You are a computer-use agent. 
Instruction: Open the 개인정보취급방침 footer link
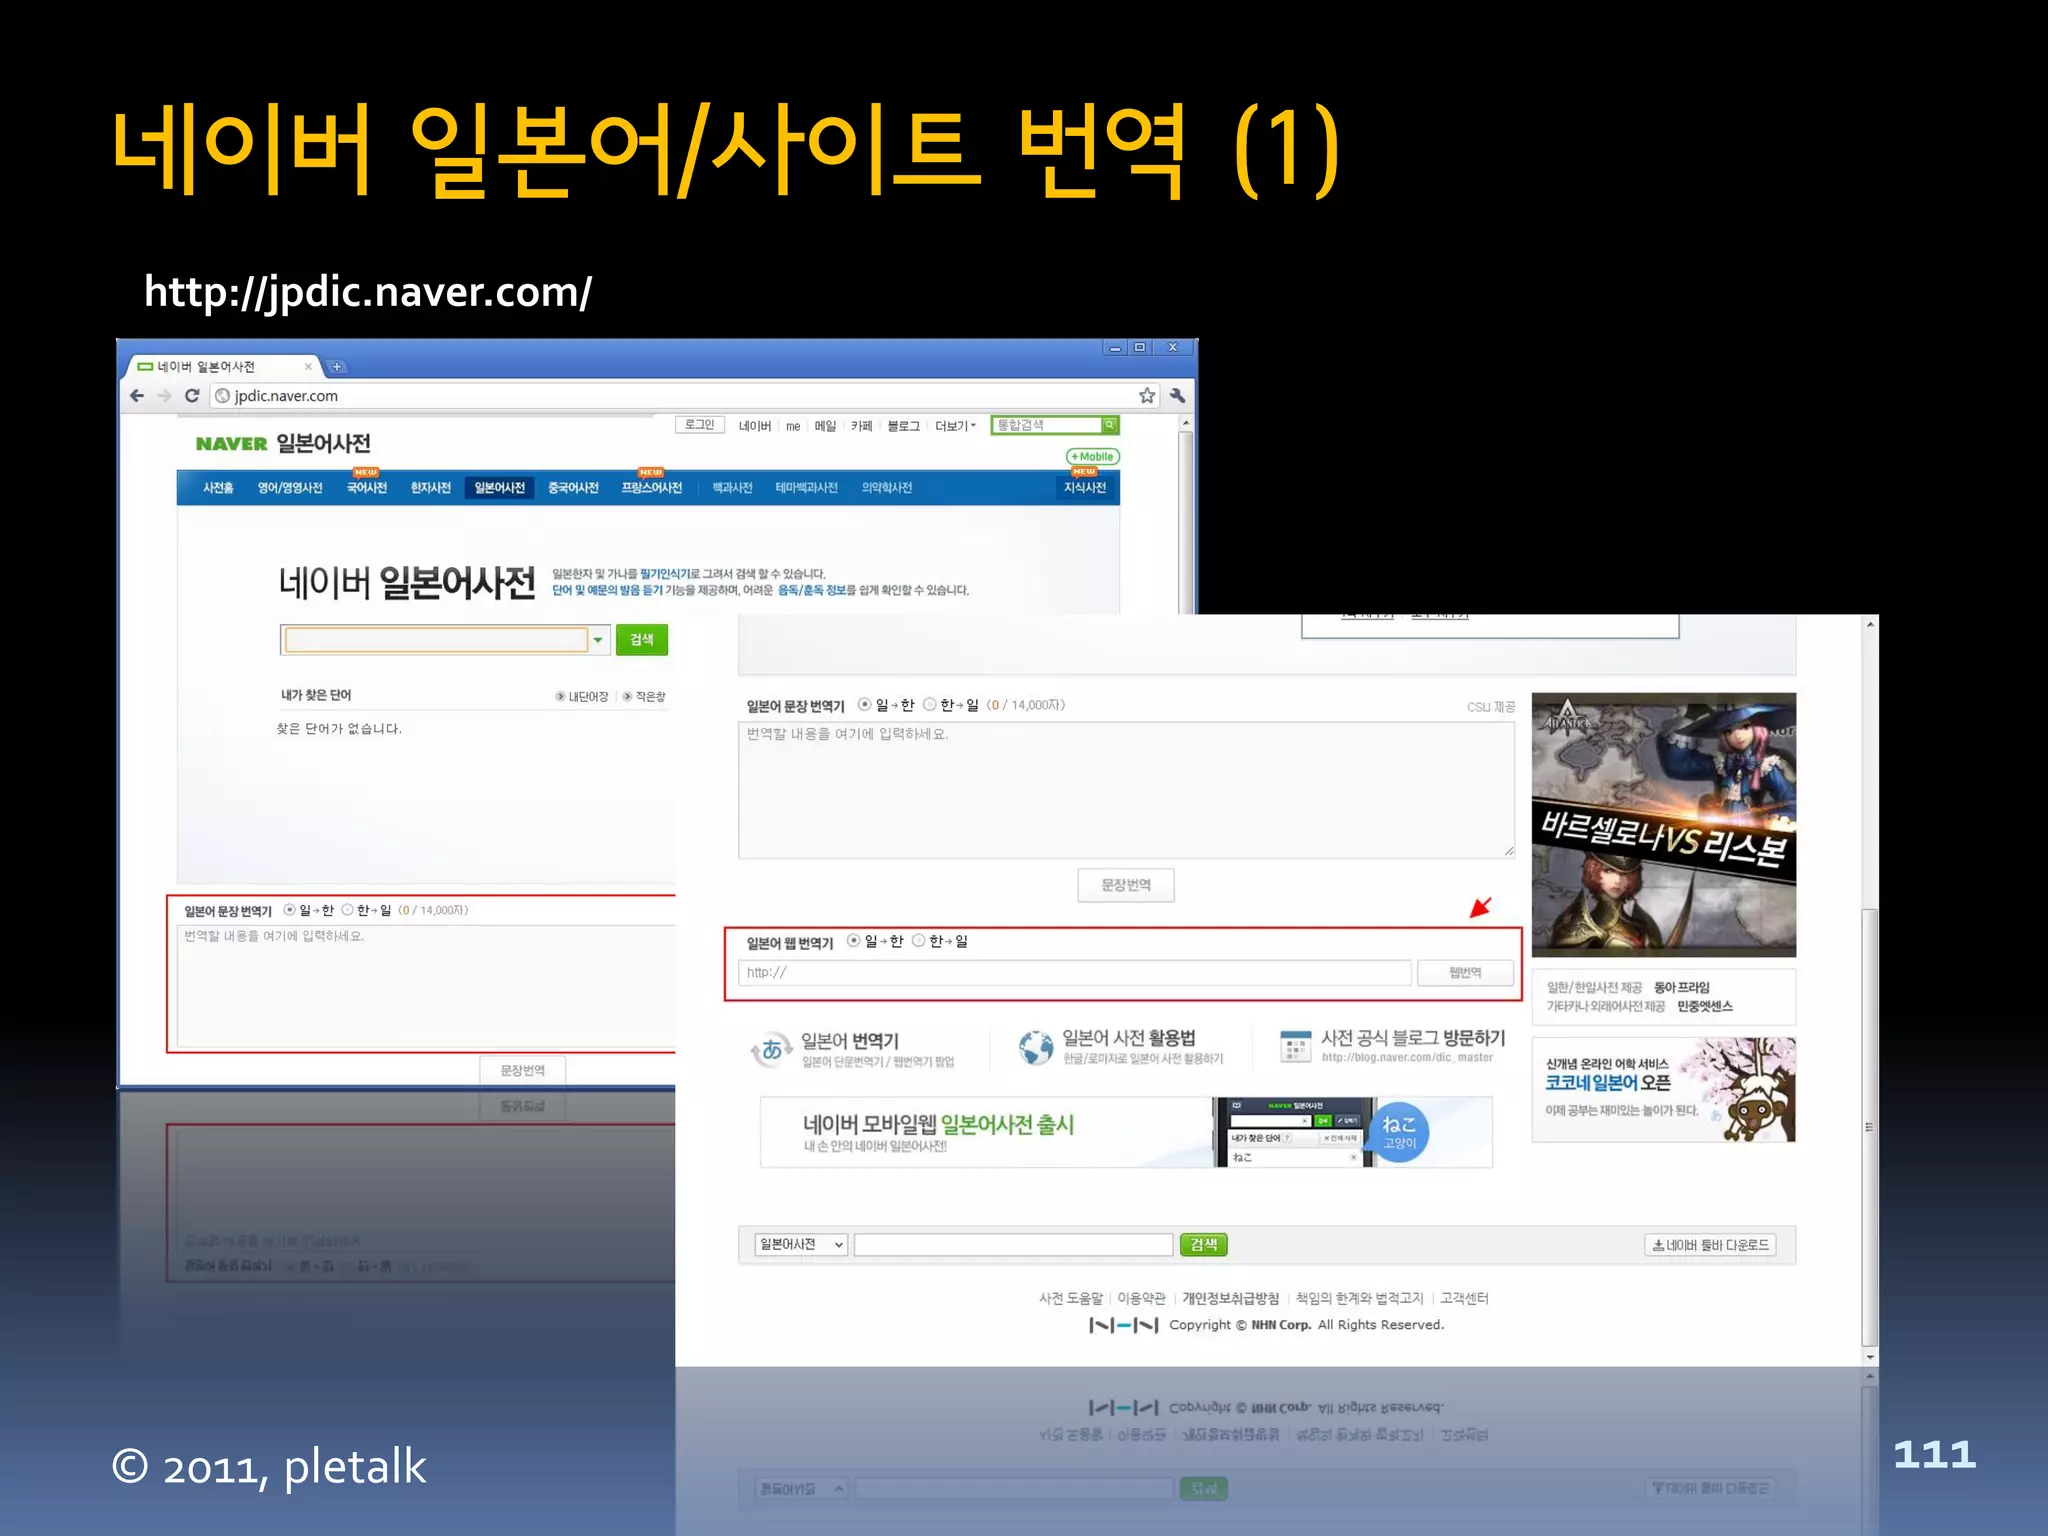tap(1231, 1298)
